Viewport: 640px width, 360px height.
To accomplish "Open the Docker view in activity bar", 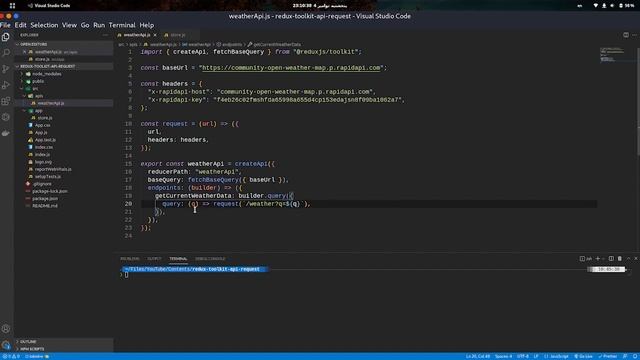I will coord(6,133).
